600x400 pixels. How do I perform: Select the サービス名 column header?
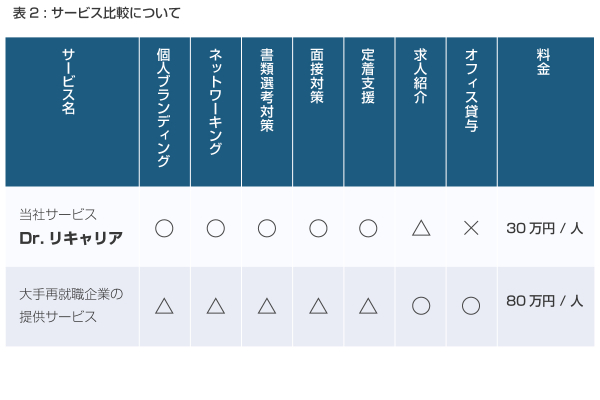(x=69, y=82)
